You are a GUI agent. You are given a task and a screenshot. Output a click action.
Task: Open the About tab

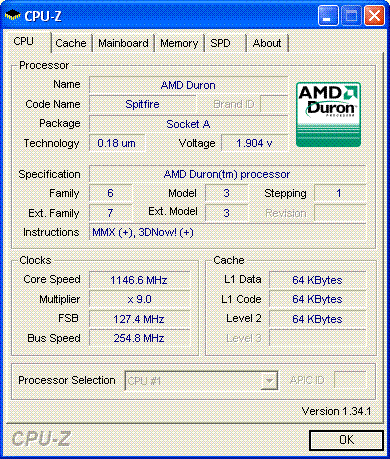coord(267,43)
